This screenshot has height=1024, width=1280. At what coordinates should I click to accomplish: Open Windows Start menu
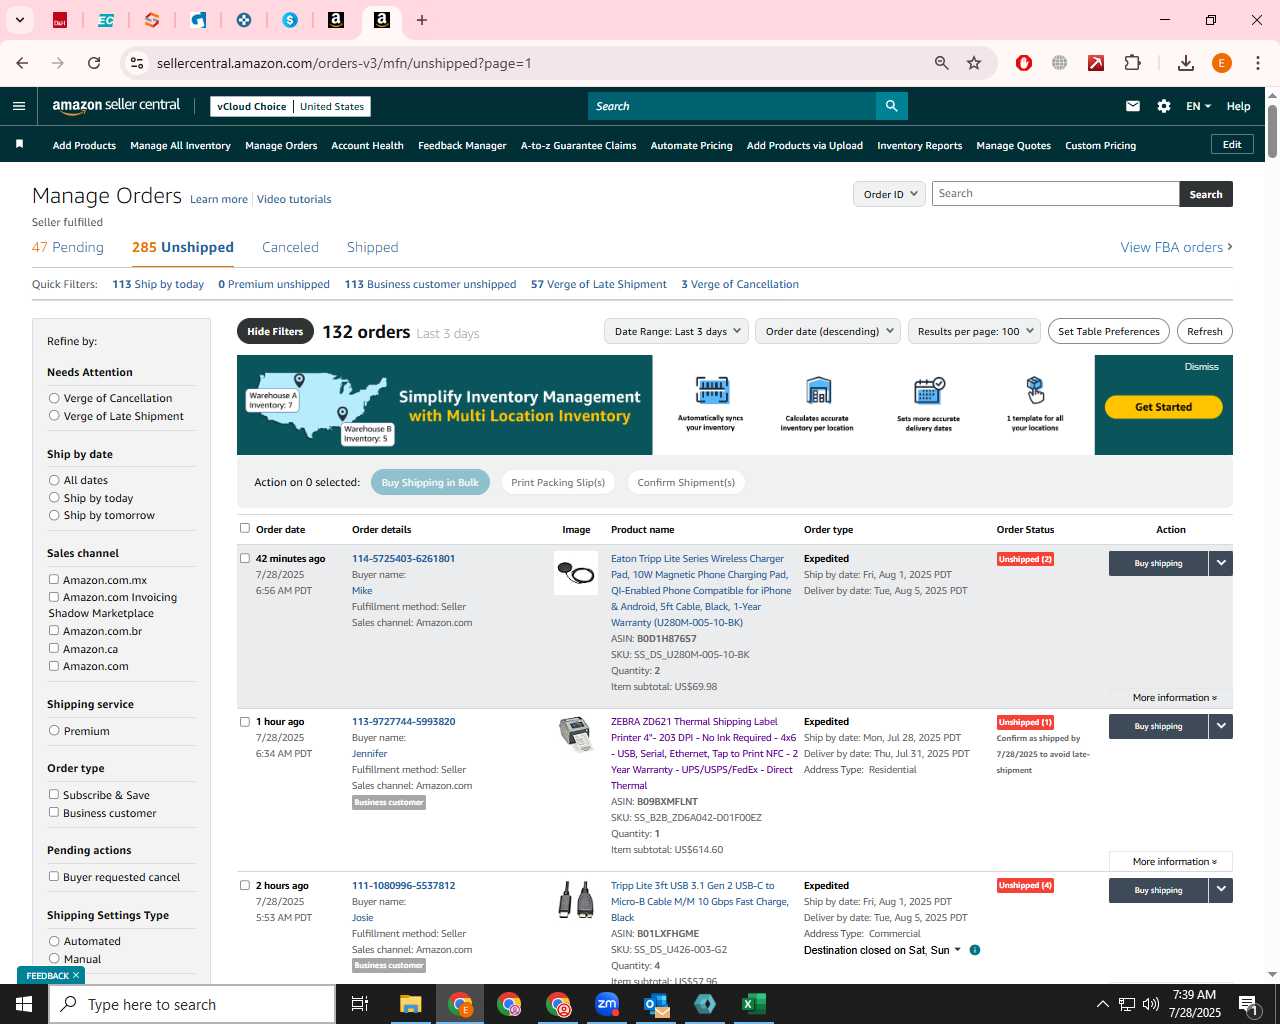pyautogui.click(x=24, y=1004)
